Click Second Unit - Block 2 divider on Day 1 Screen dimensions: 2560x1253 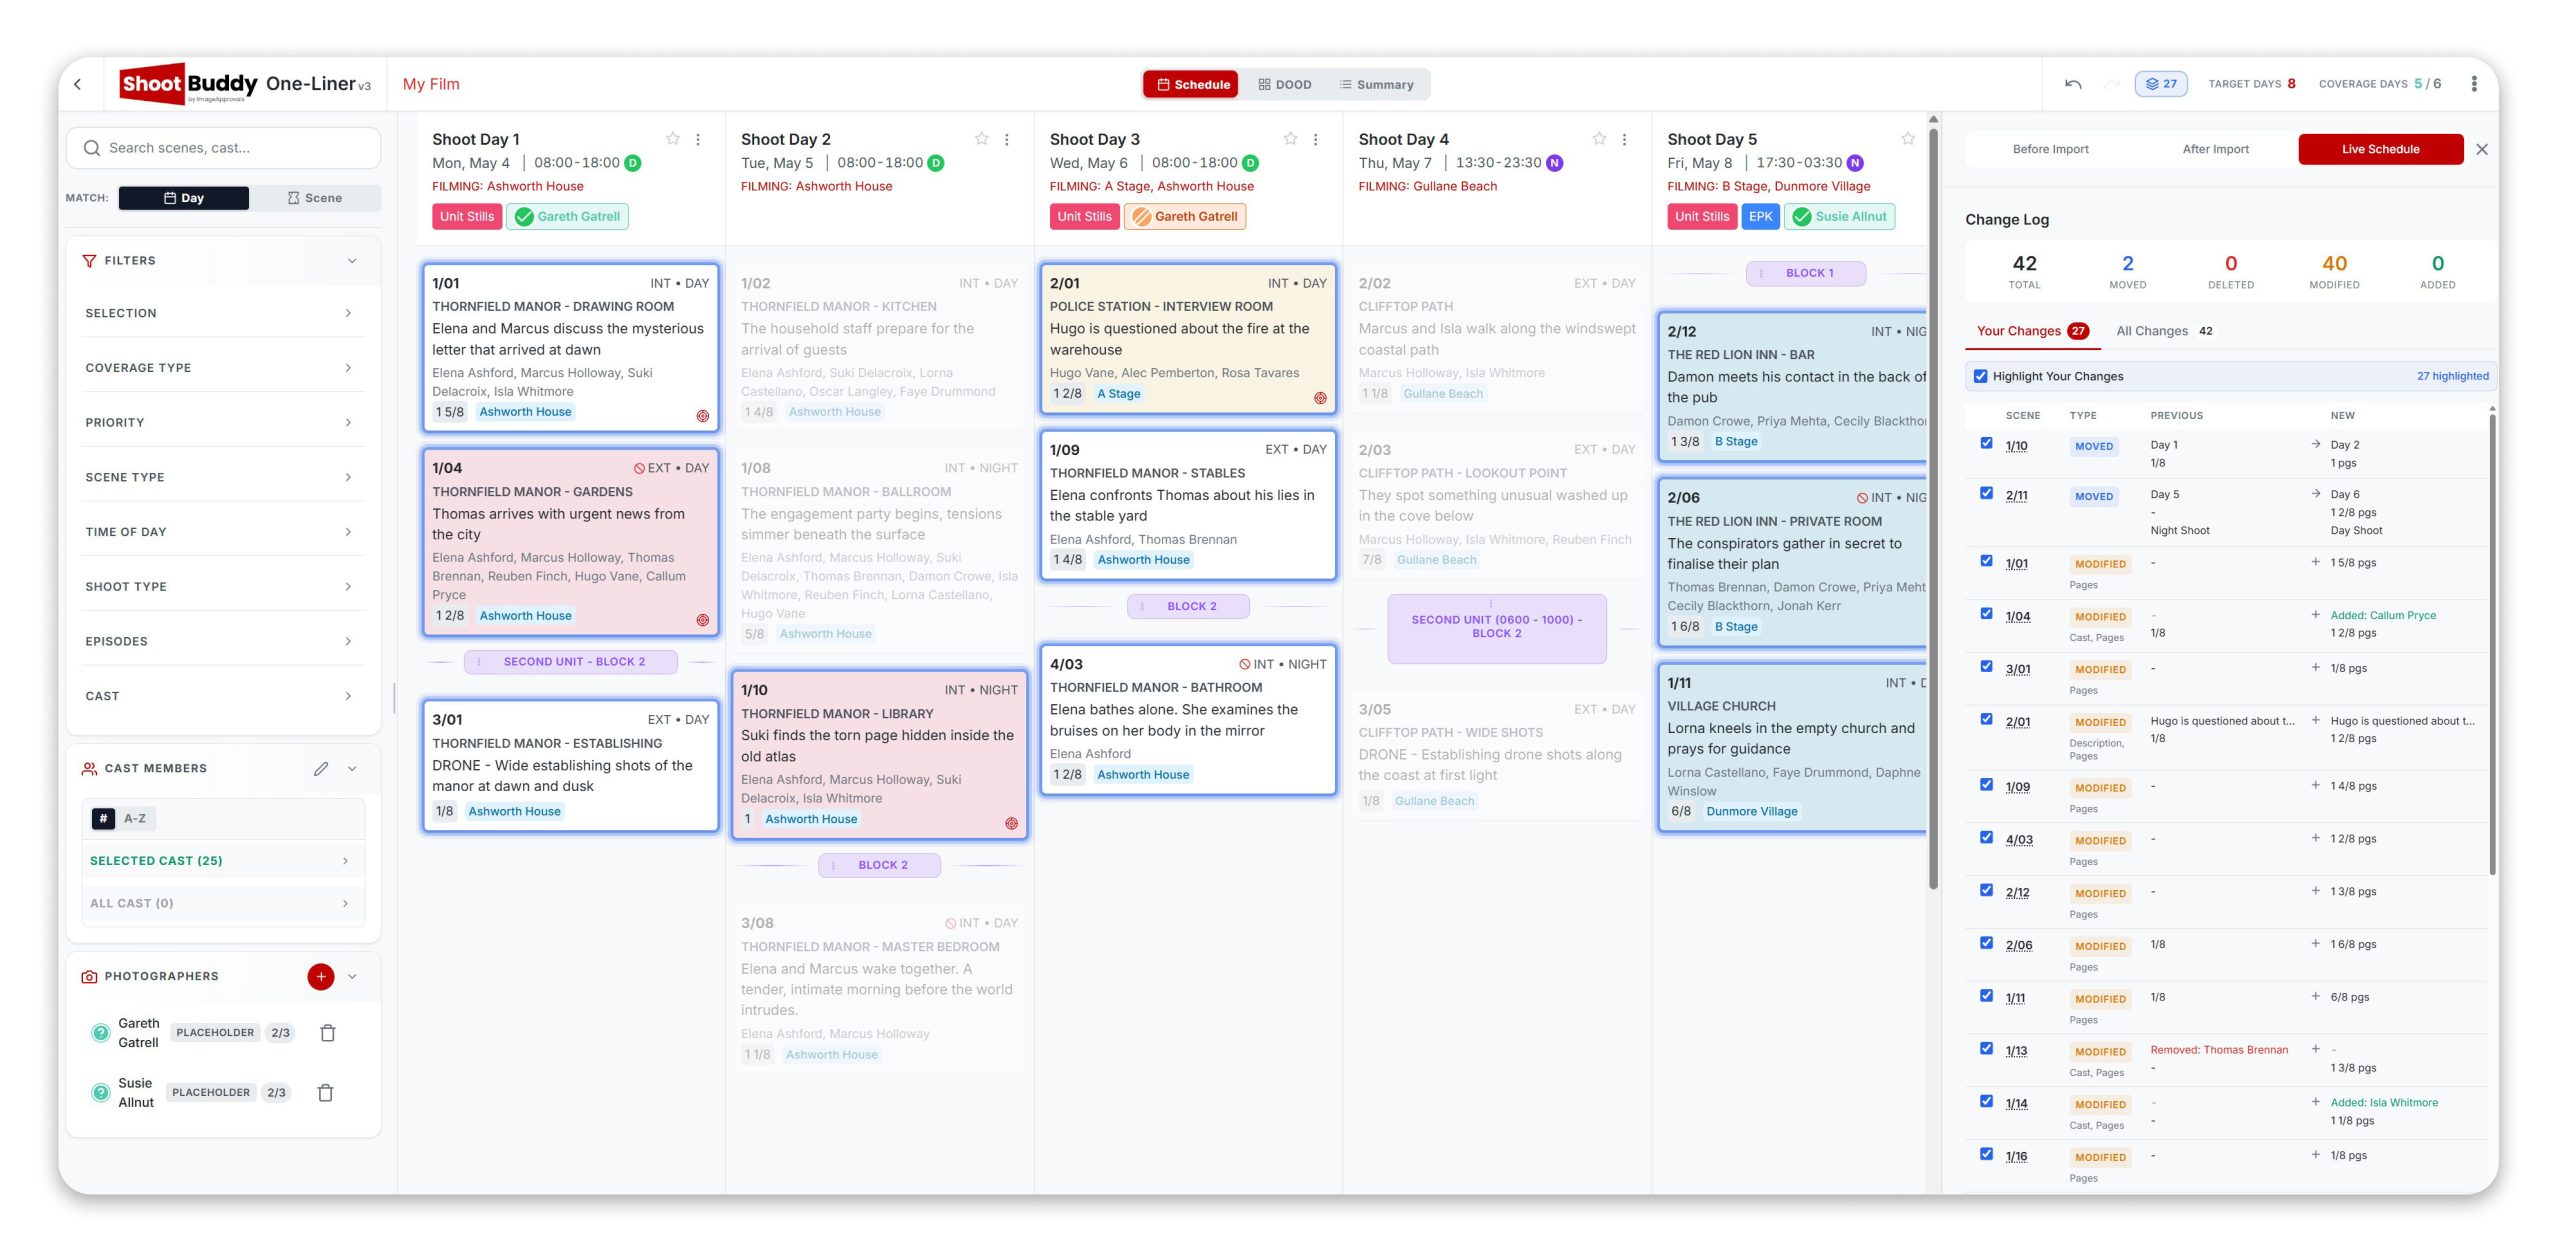pos(571,662)
